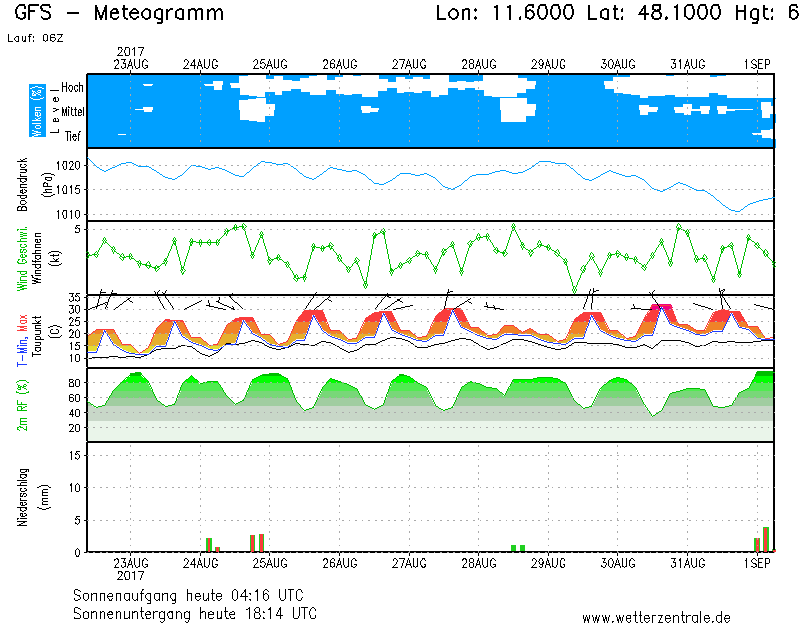The image size is (800, 625).
Task: Select 31AUG on the upper date axis
Action: coord(688,65)
